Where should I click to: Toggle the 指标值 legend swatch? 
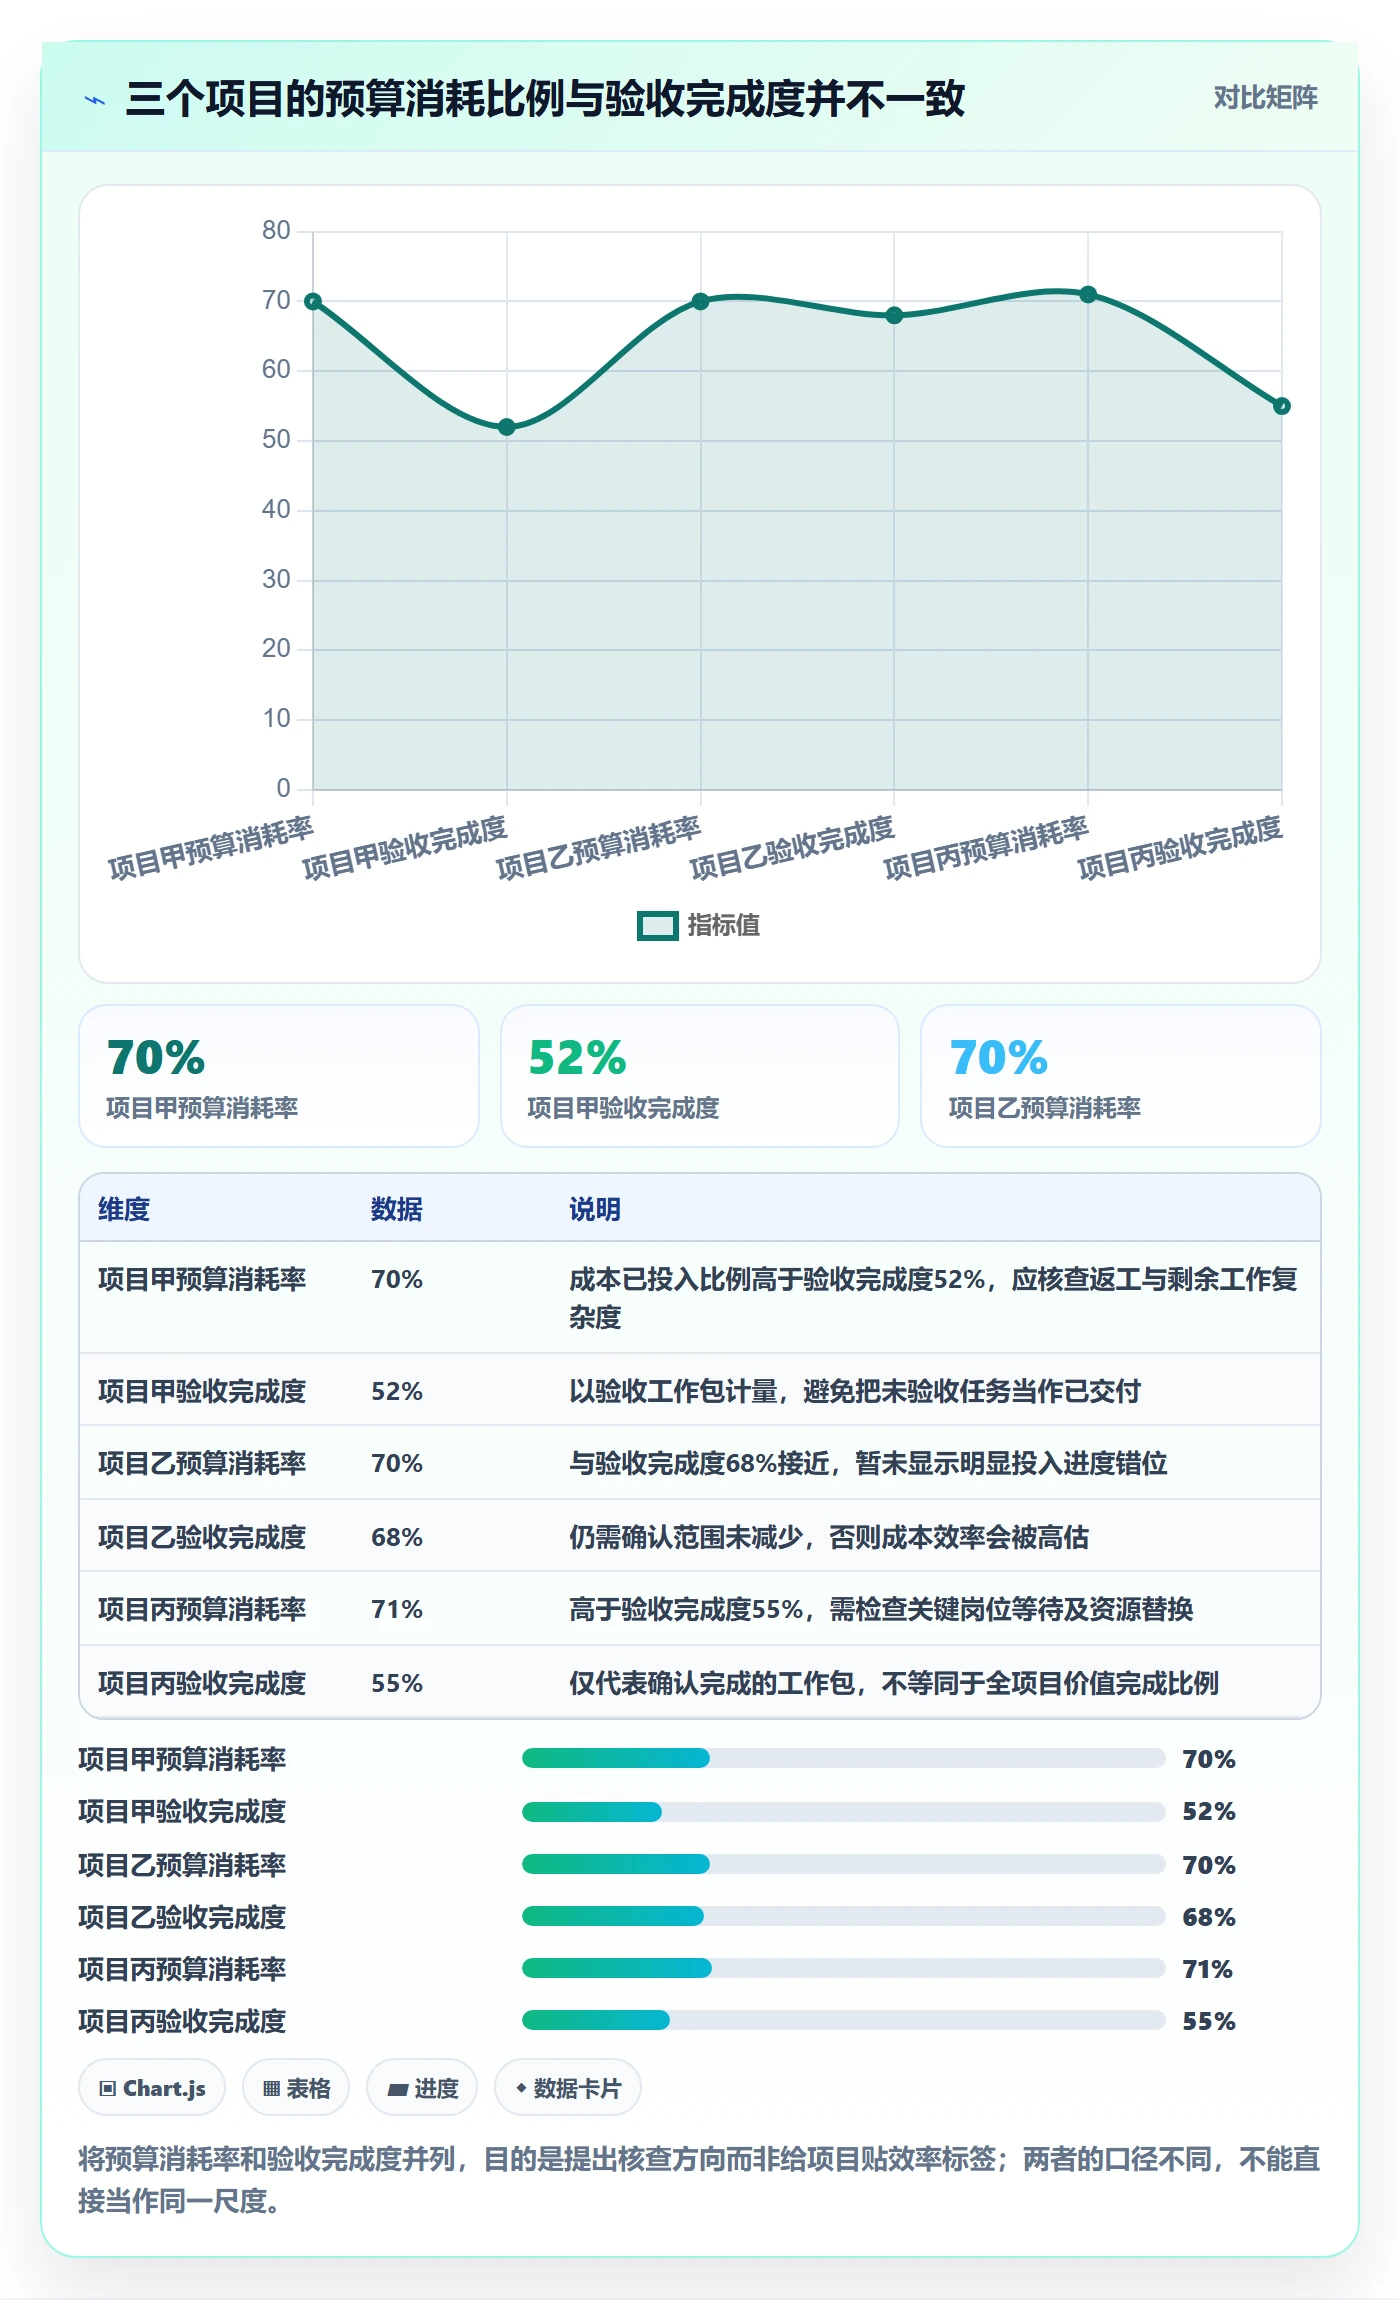tap(658, 926)
